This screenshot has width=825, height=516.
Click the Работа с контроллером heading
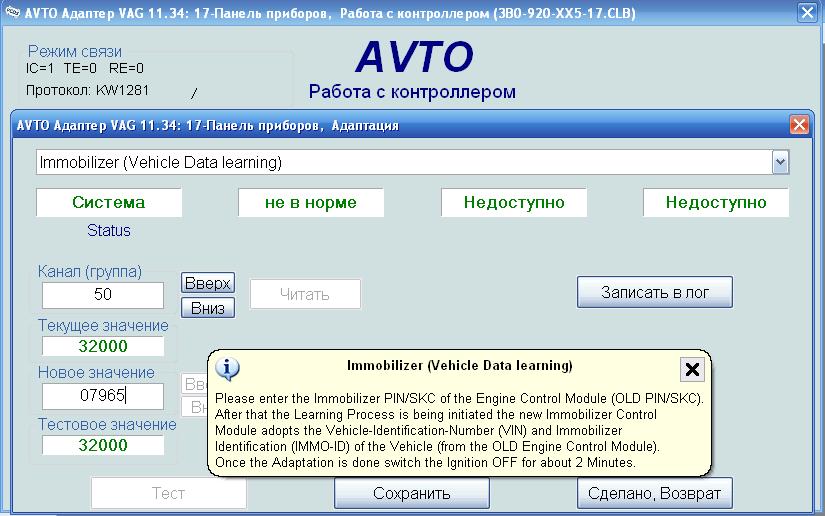pyautogui.click(x=412, y=92)
